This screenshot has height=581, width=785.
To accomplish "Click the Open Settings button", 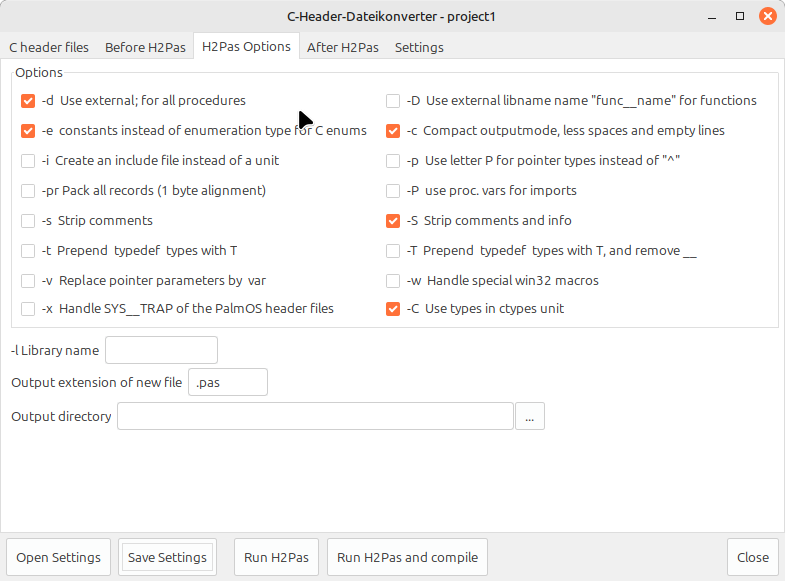I will 59,557.
